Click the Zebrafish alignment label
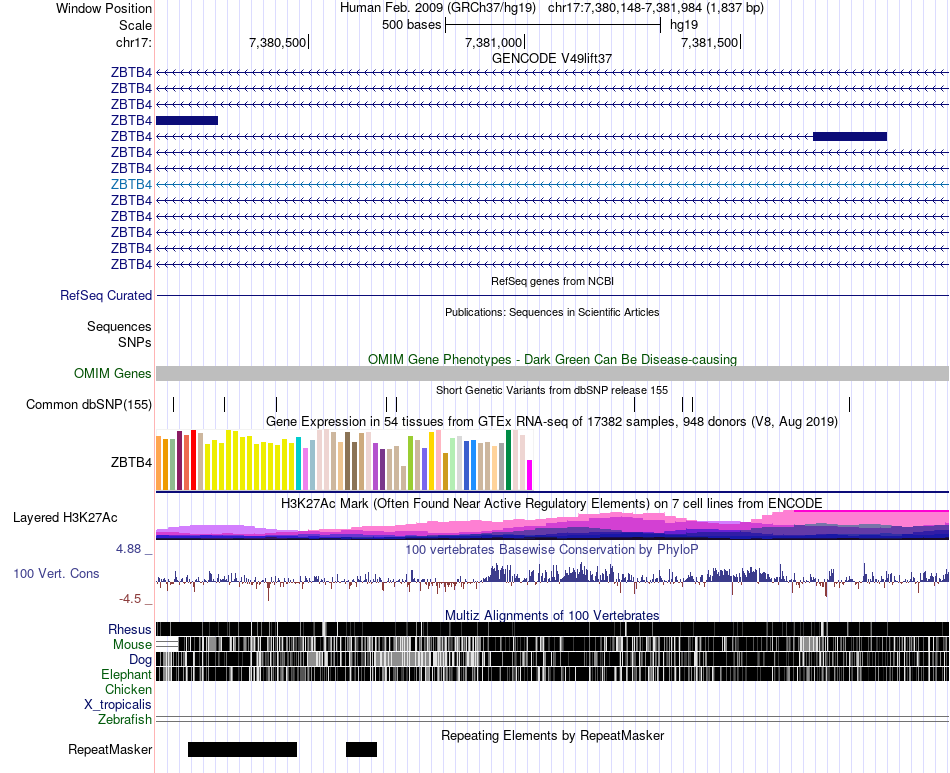 (125, 720)
